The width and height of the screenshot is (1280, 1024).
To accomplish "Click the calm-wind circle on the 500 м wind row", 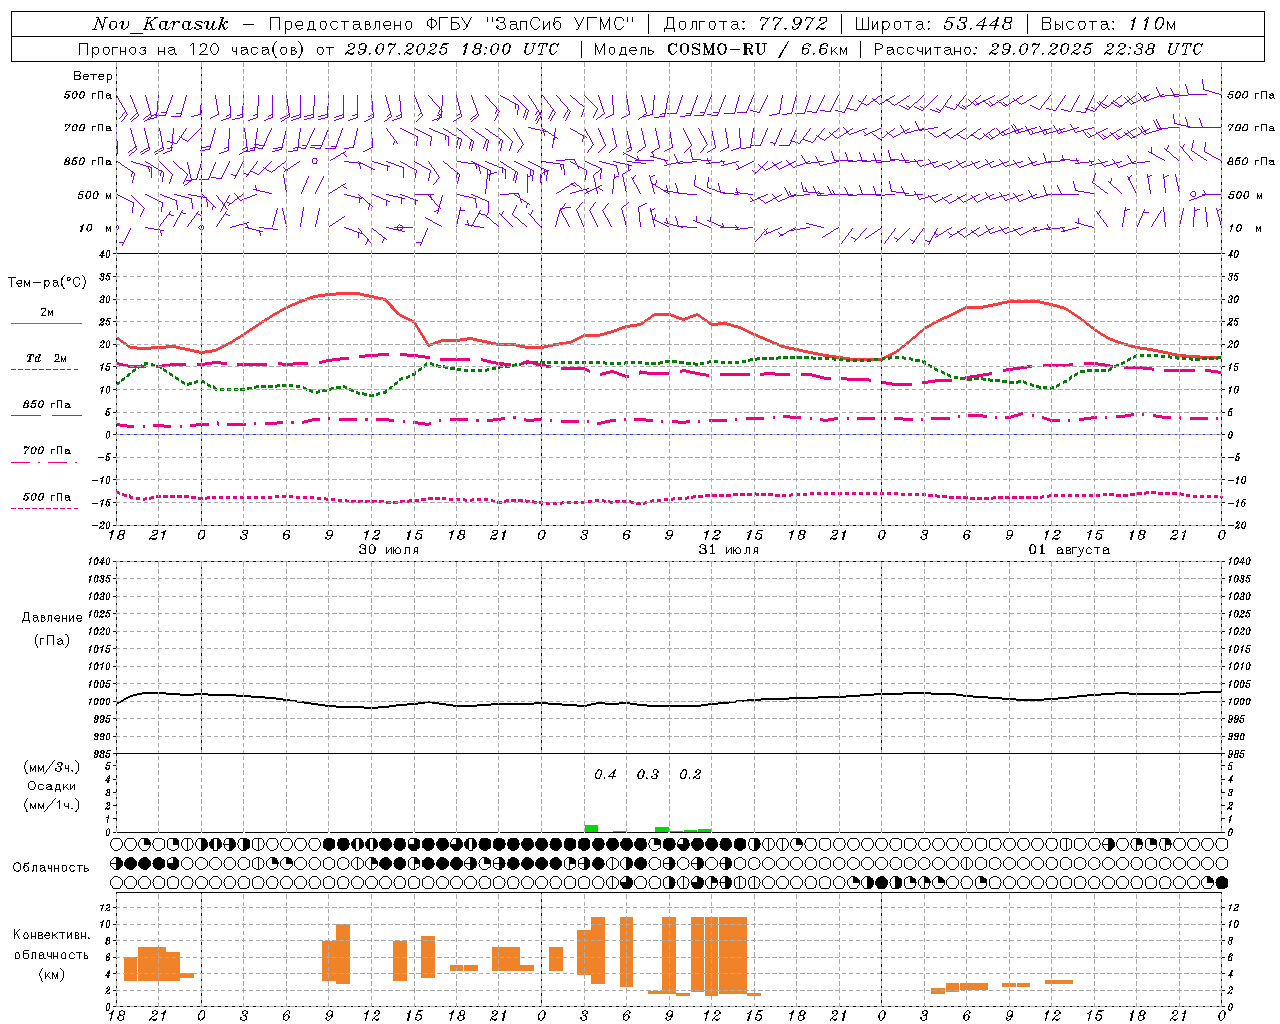I will pyautogui.click(x=1193, y=195).
